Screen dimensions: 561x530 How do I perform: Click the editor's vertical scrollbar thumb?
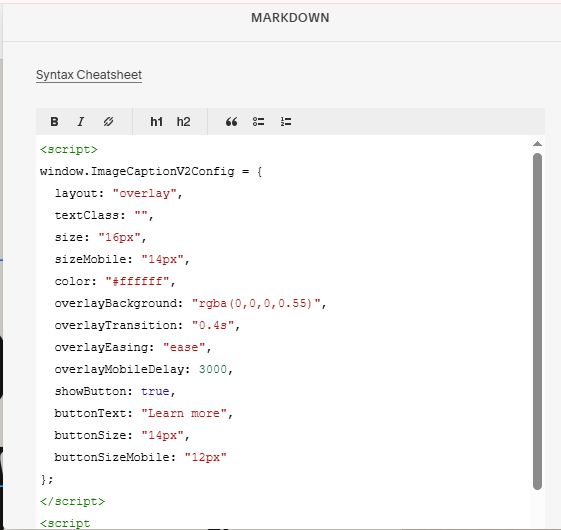pos(537,321)
